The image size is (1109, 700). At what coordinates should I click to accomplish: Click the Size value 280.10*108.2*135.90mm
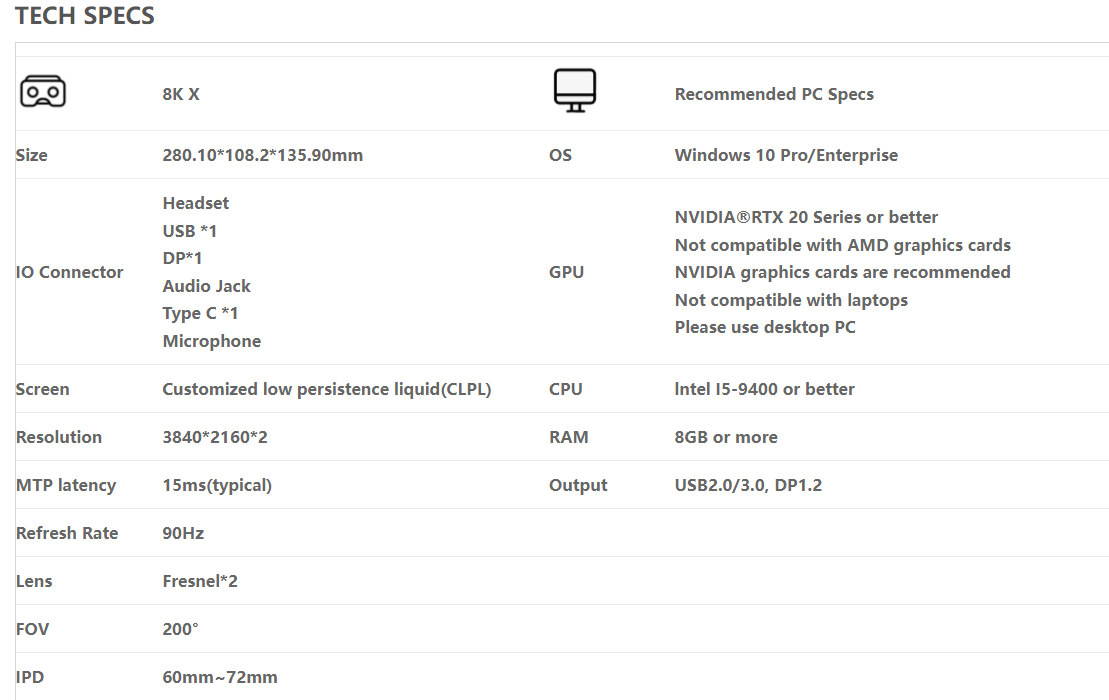[x=262, y=155]
